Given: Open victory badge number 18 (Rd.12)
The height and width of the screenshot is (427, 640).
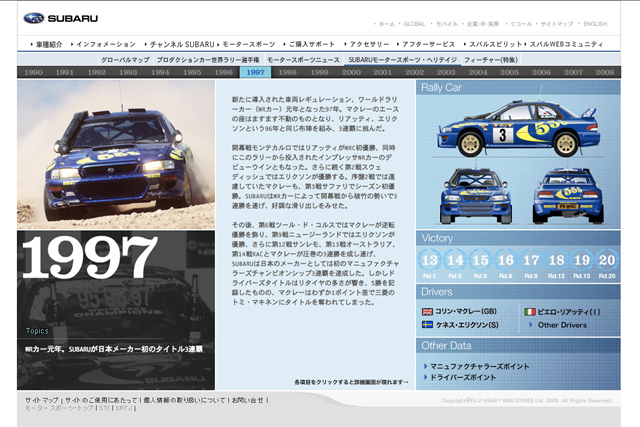Looking at the screenshot, I should click(556, 261).
